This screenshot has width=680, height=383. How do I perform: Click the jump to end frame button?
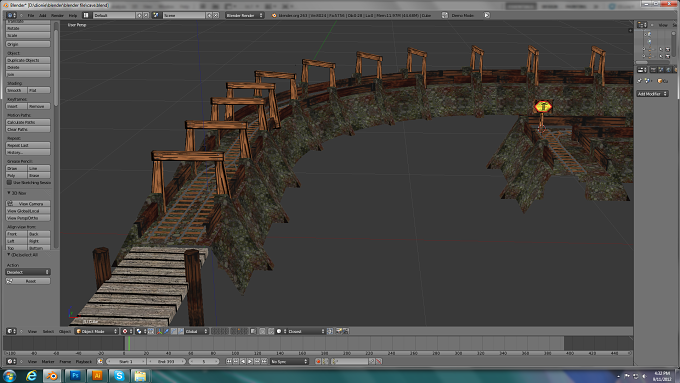[264, 361]
